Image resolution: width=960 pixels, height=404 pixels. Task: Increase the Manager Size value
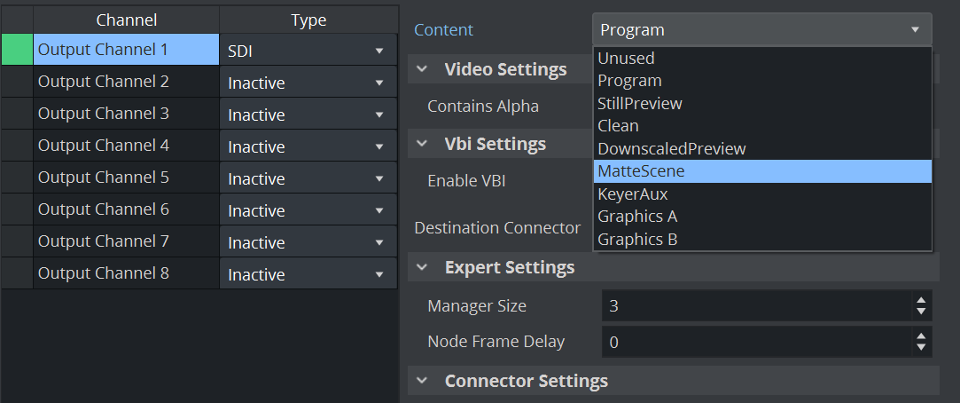coord(921,300)
